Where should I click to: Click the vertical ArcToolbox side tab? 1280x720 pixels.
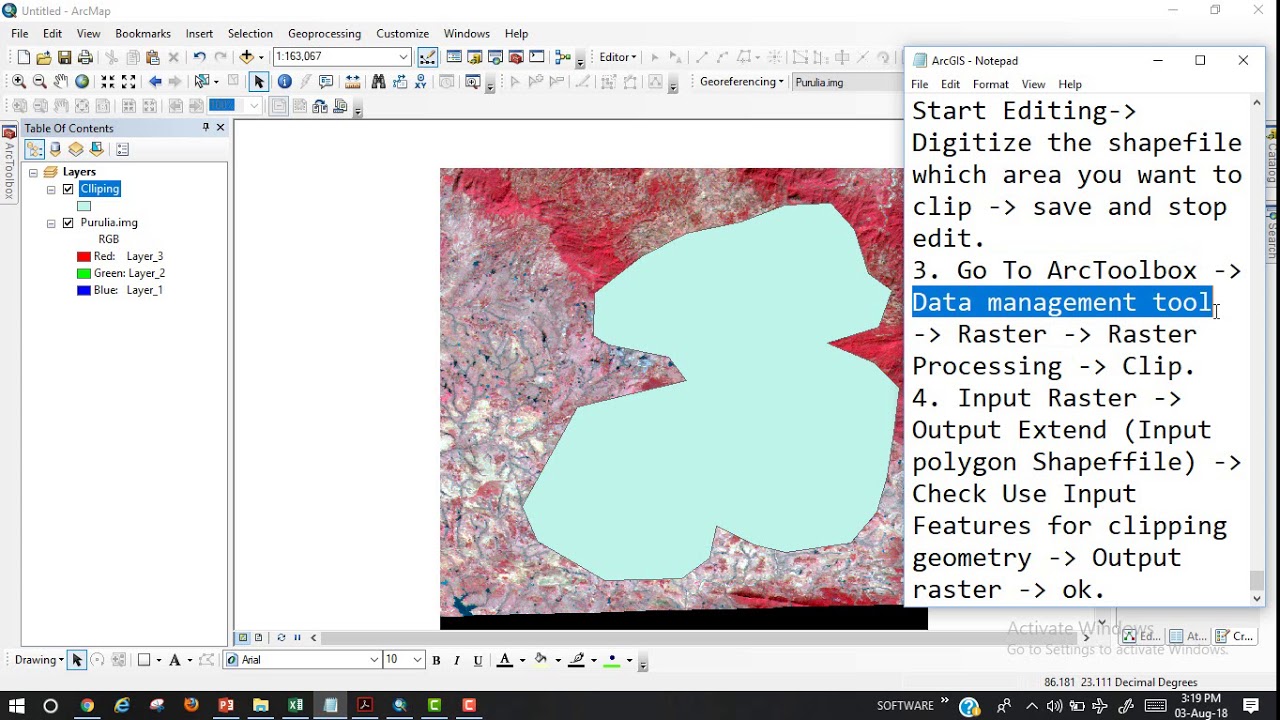tap(9, 162)
